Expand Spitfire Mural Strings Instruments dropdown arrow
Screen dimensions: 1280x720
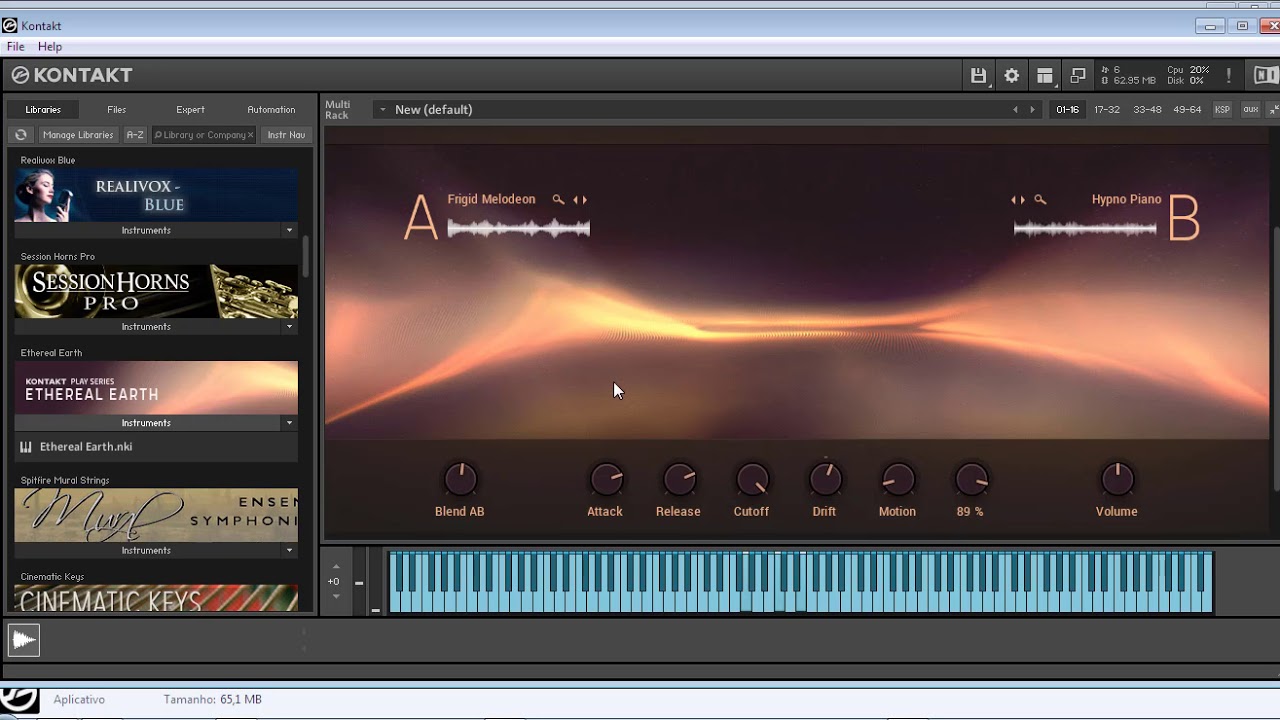(x=290, y=551)
